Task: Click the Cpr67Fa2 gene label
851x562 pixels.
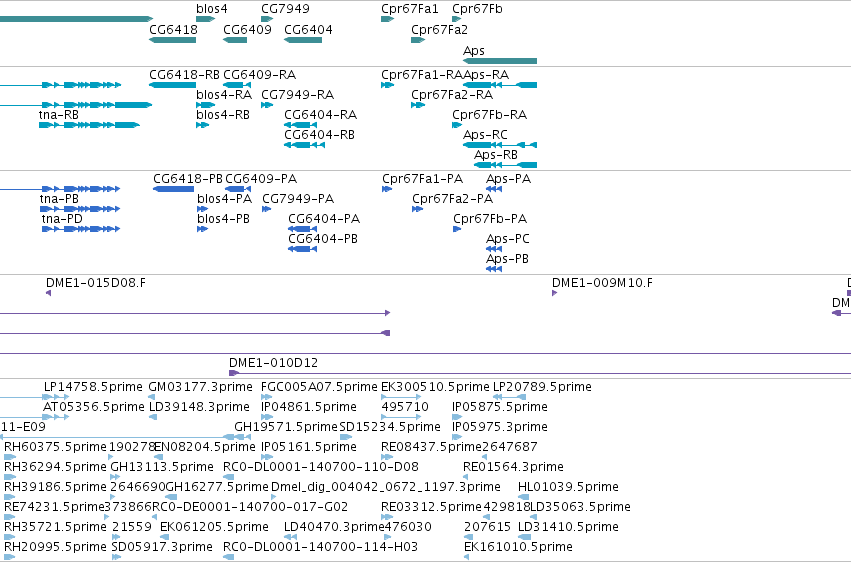Action: tap(439, 29)
